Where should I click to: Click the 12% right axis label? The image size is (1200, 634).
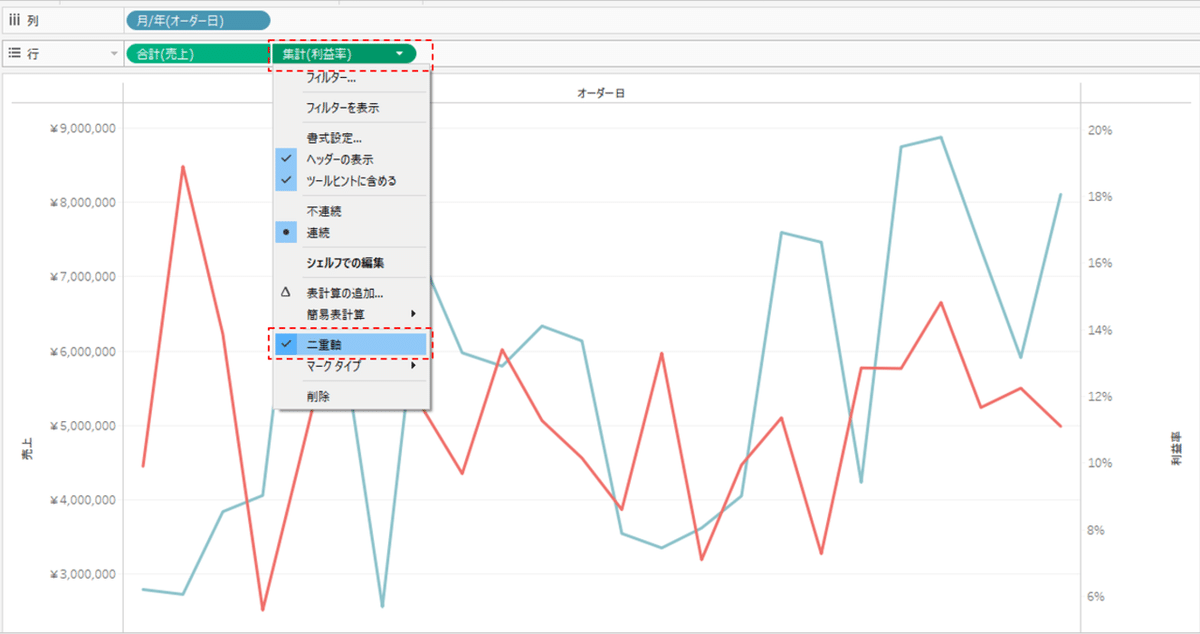[x=1101, y=397]
